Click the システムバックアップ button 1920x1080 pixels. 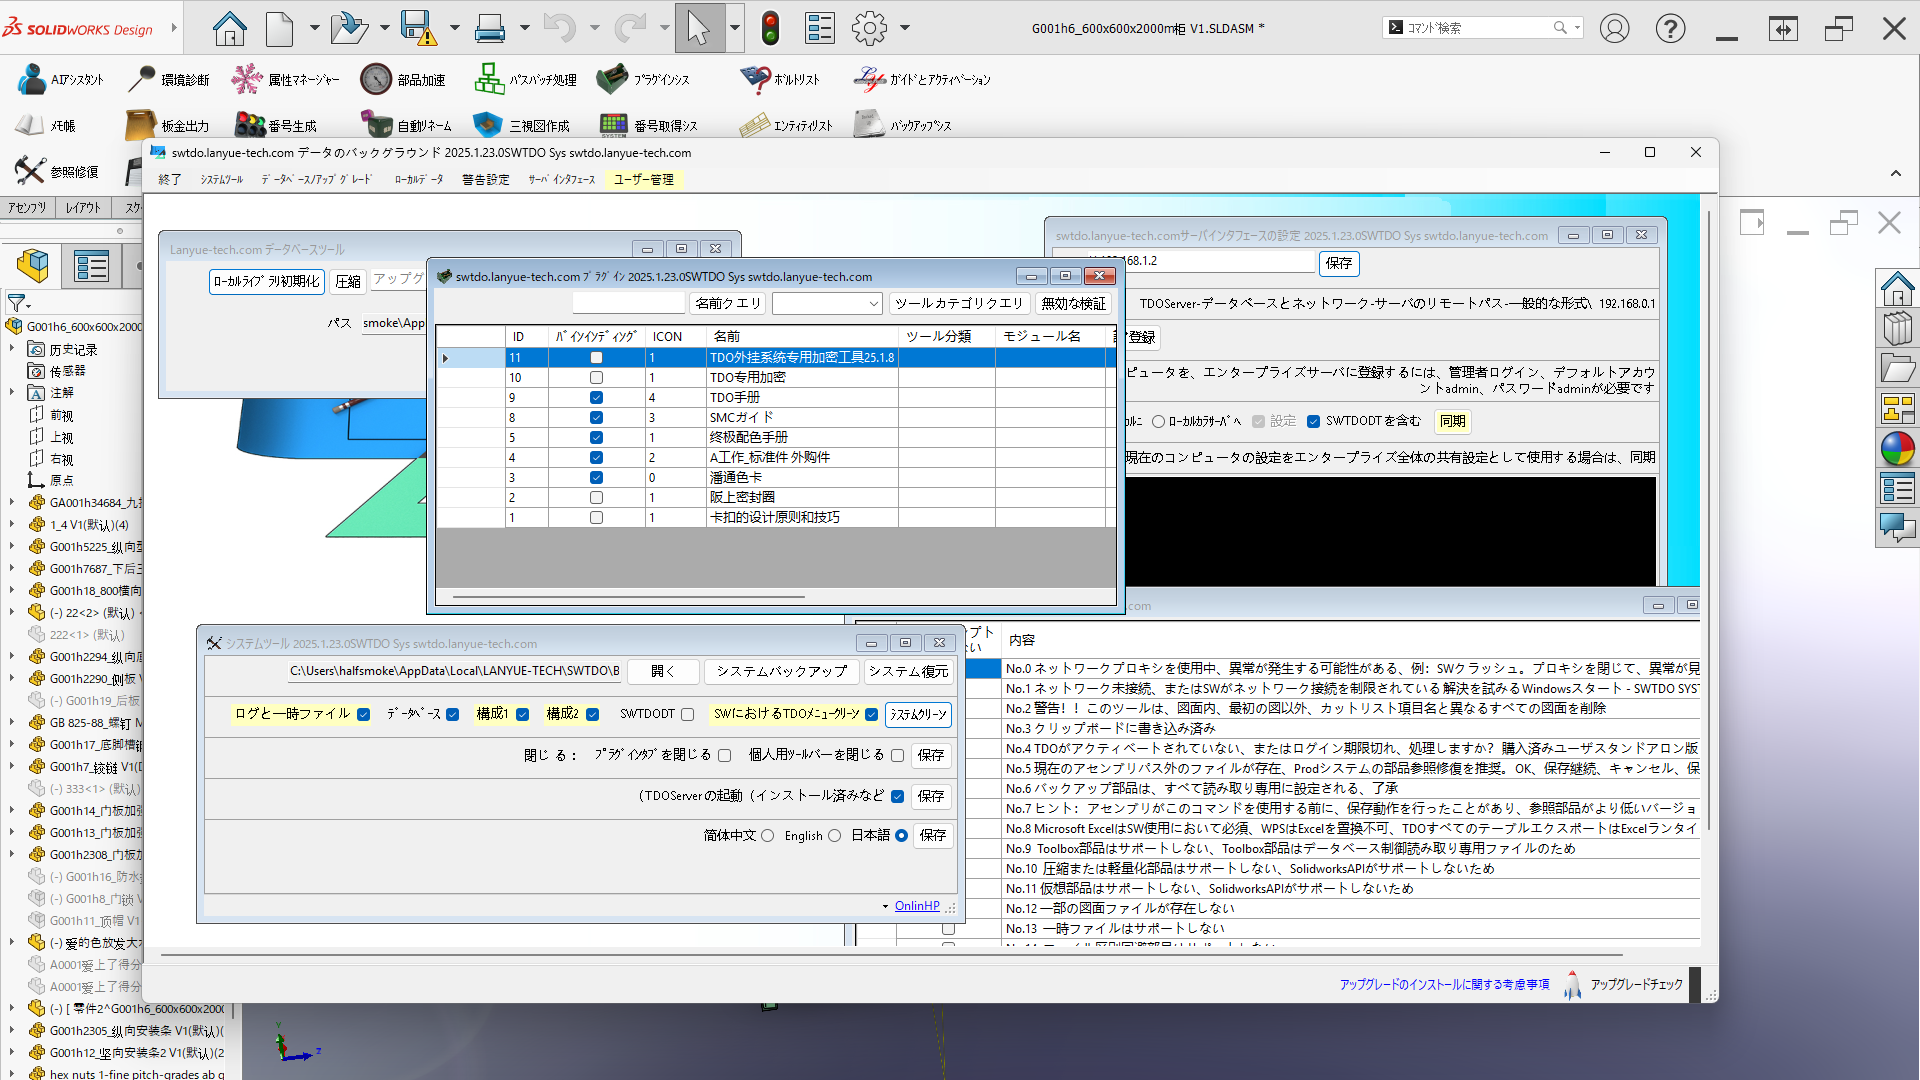(781, 671)
